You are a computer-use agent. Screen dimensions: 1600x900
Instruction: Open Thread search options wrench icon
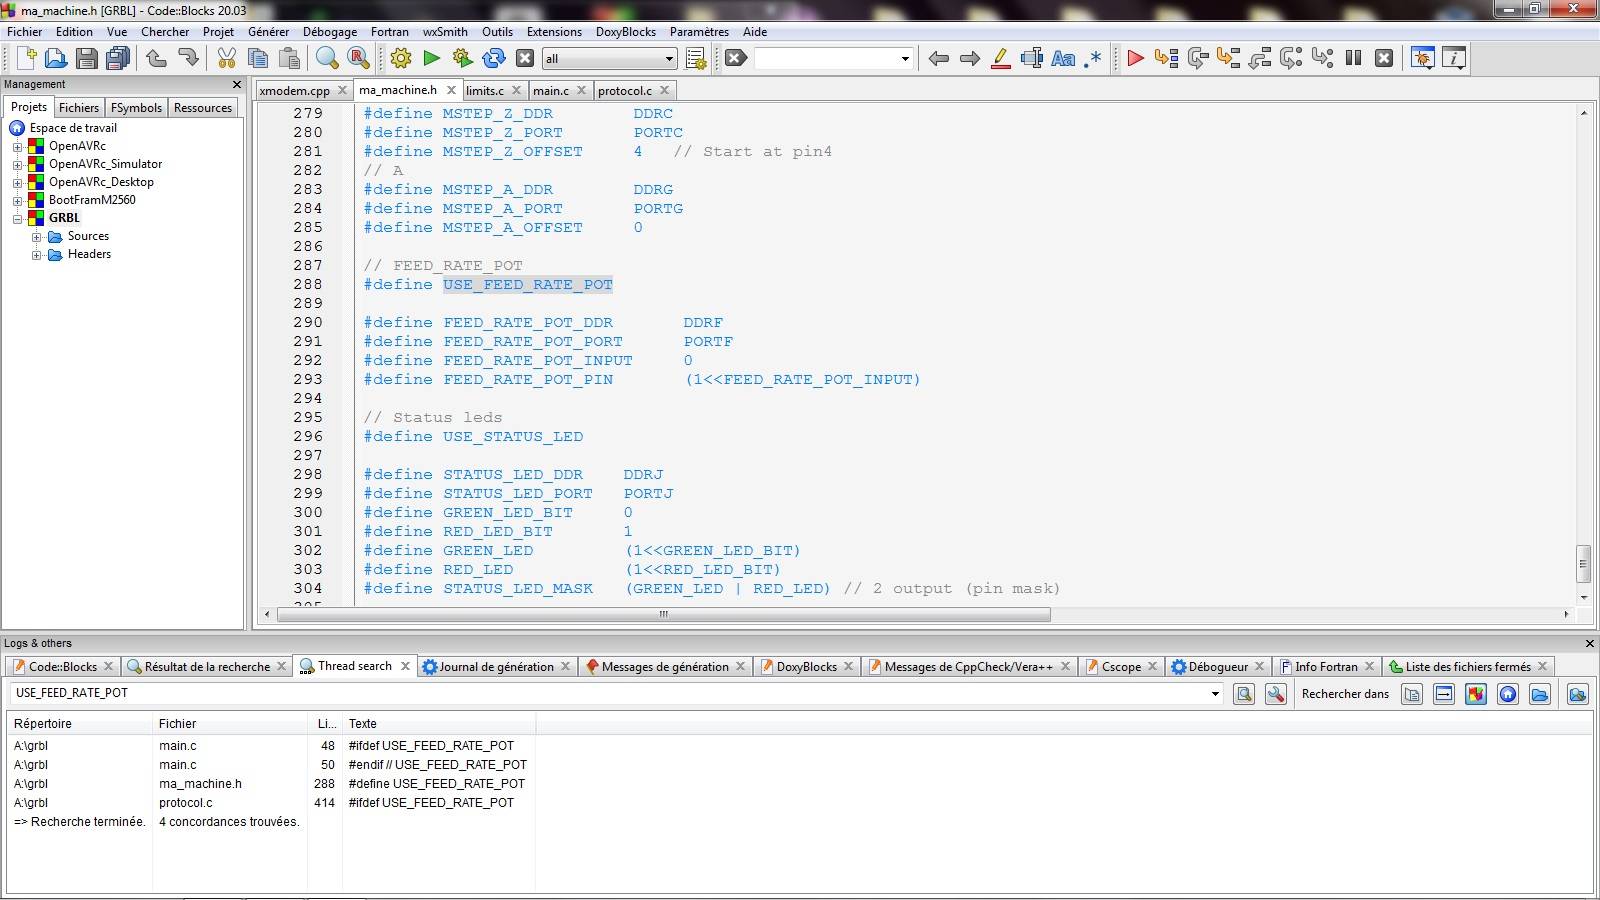(1276, 694)
